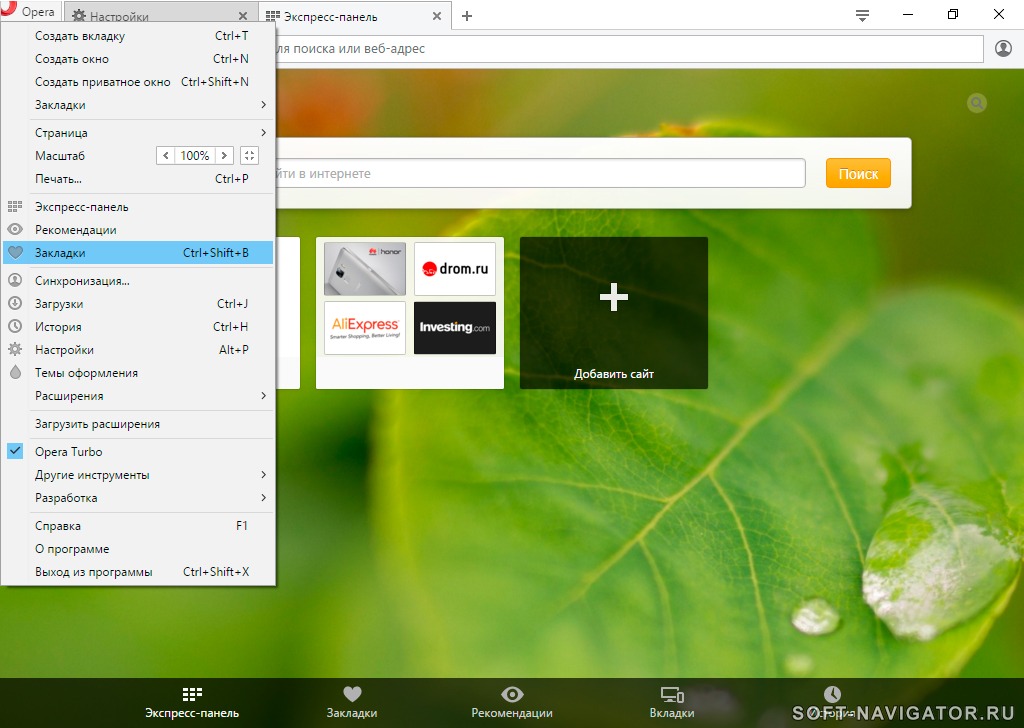Minimize the browser window
This screenshot has height=728, width=1024.
pos(908,14)
